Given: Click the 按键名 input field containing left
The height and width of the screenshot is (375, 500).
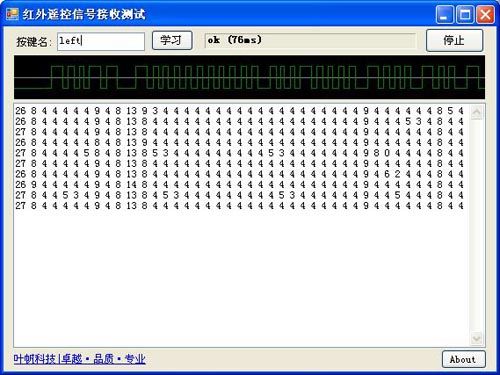Looking at the screenshot, I should click(101, 41).
